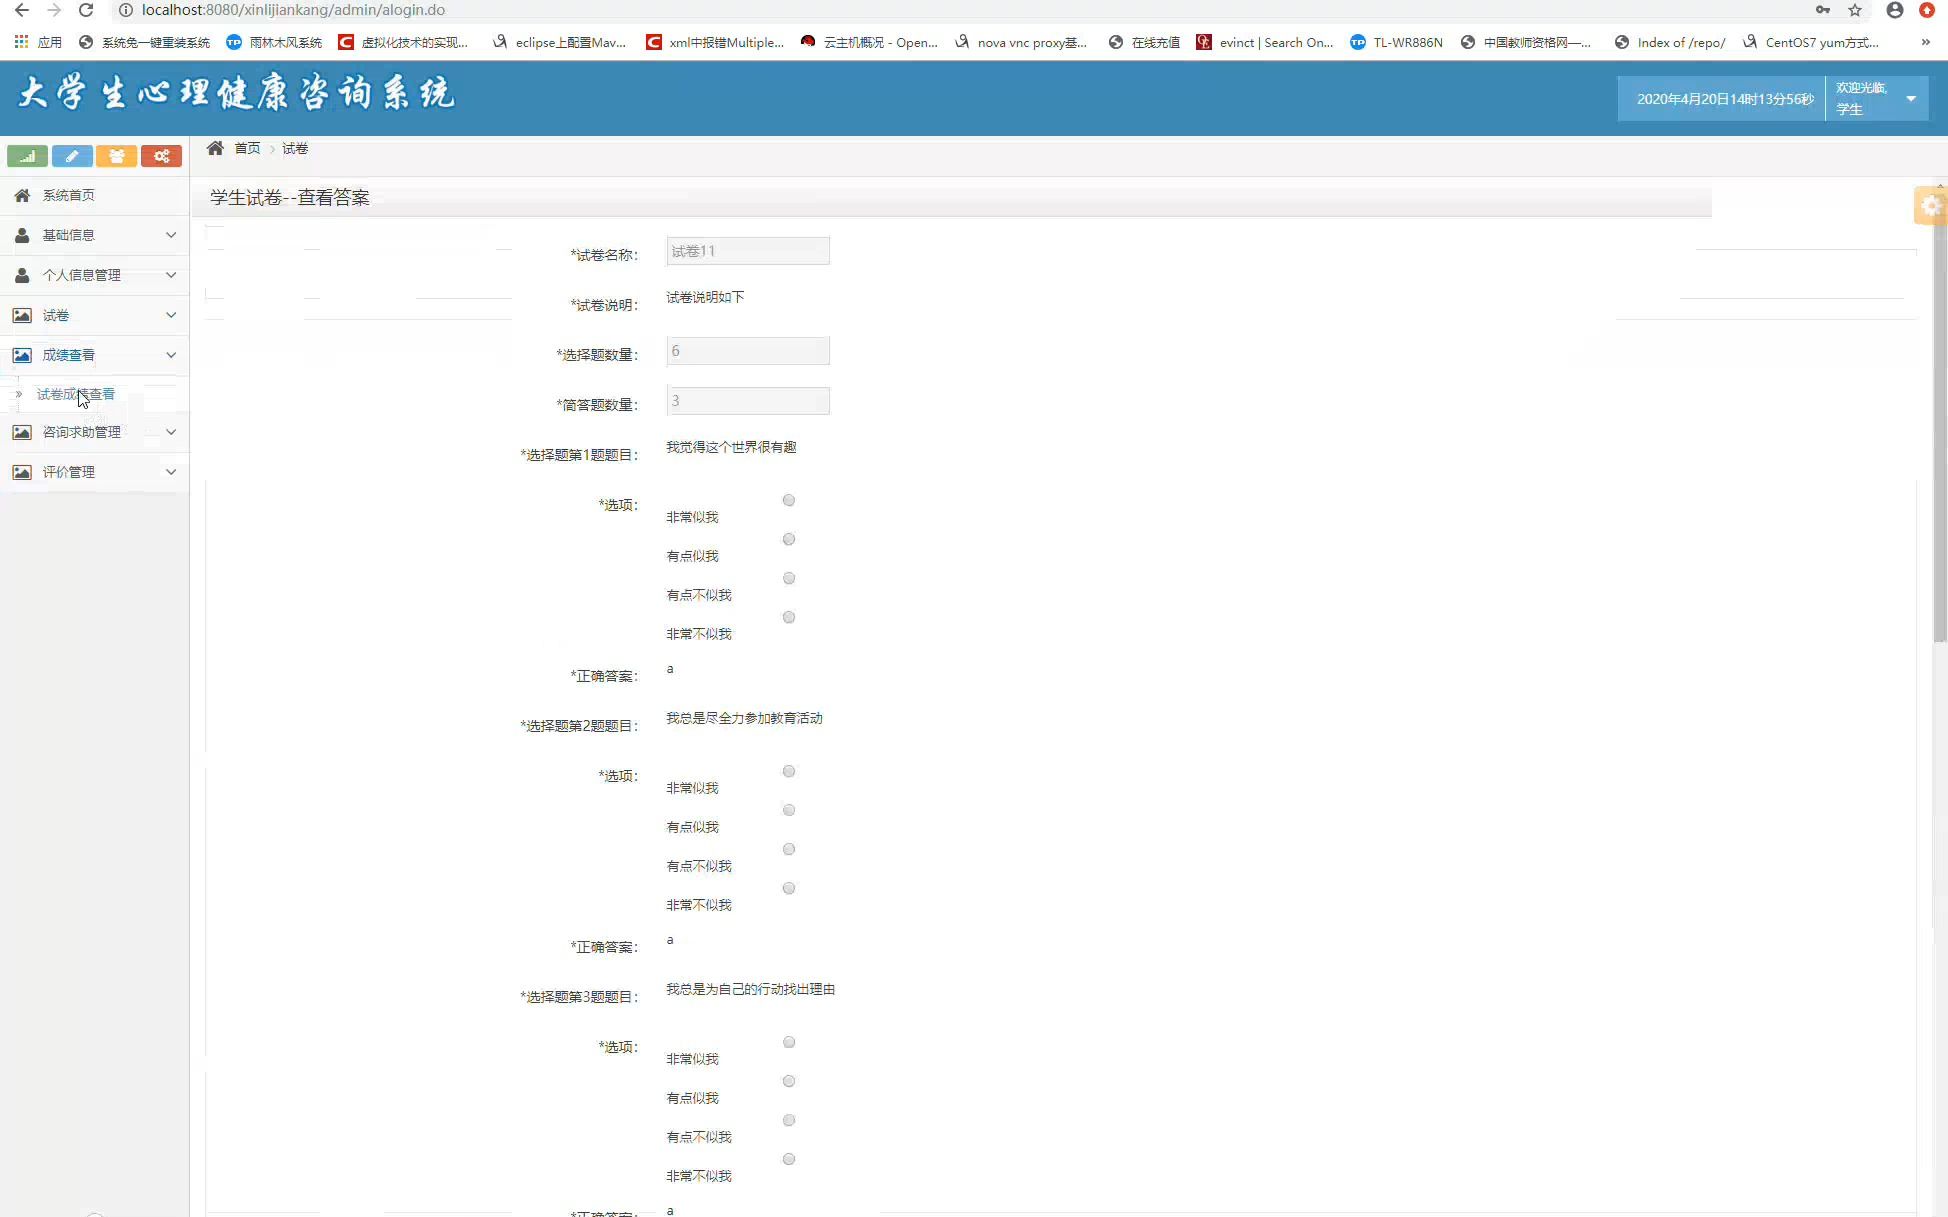Click the 试卷 picture icon in sidebar

[x=22, y=315]
